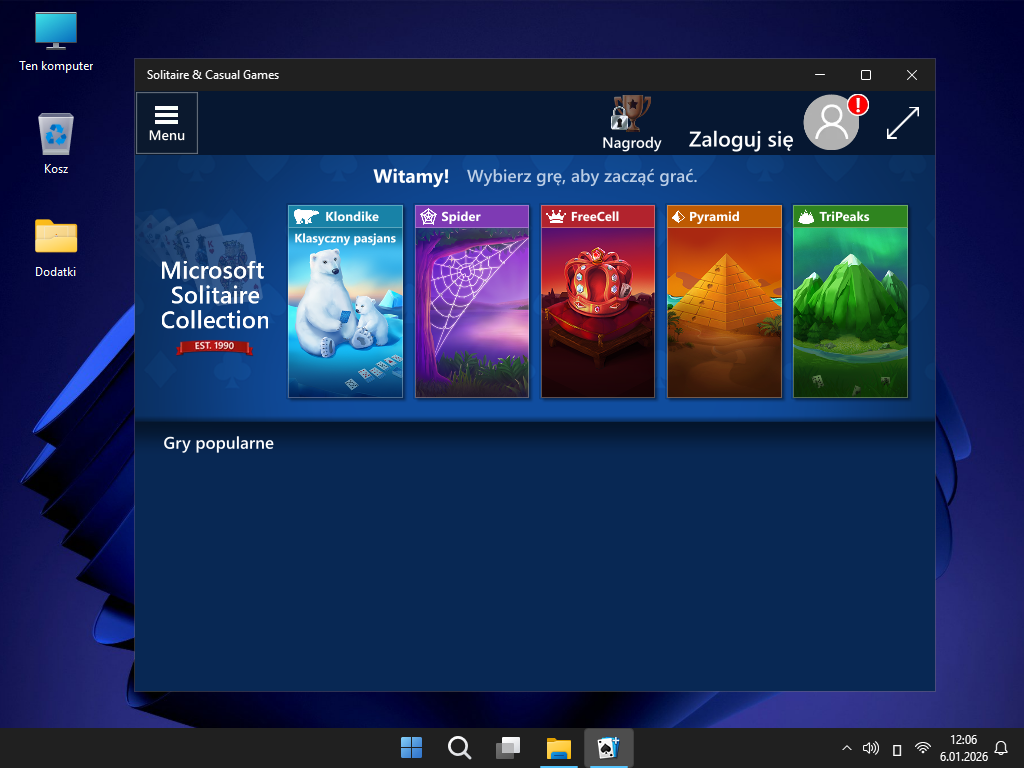Open Nagrody trophy awards icon

click(x=631, y=122)
